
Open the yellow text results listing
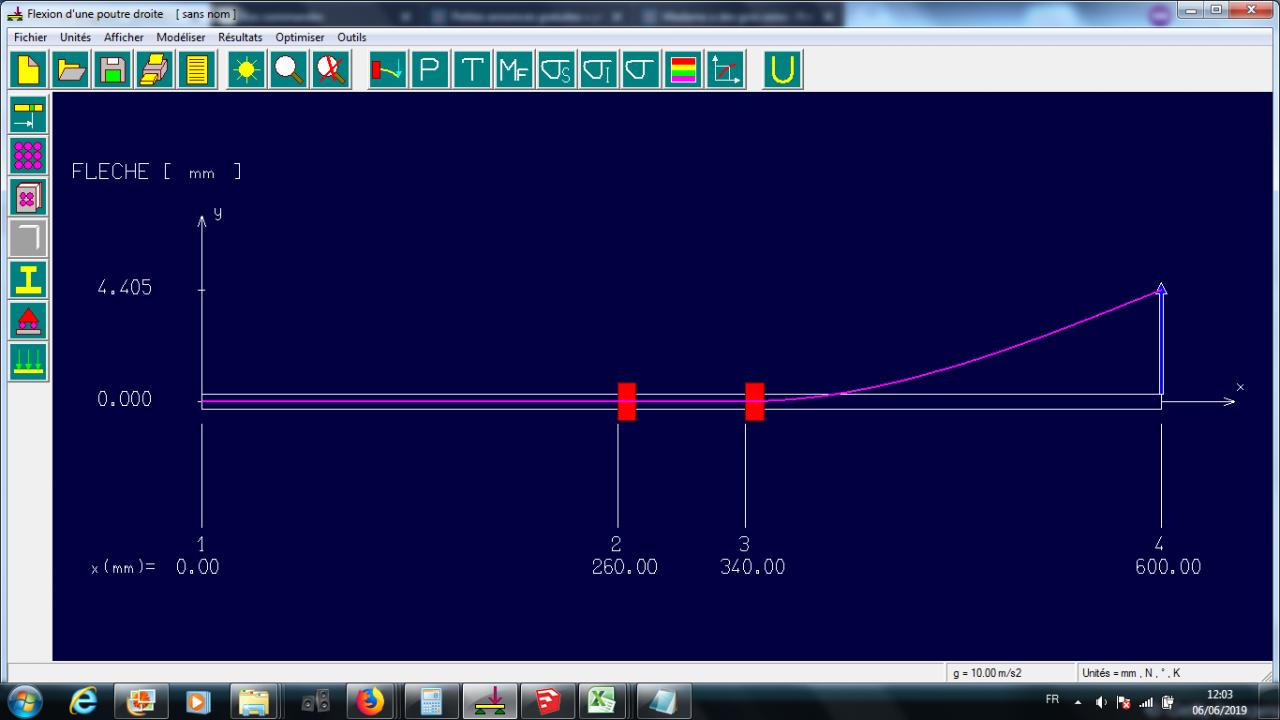click(x=197, y=70)
